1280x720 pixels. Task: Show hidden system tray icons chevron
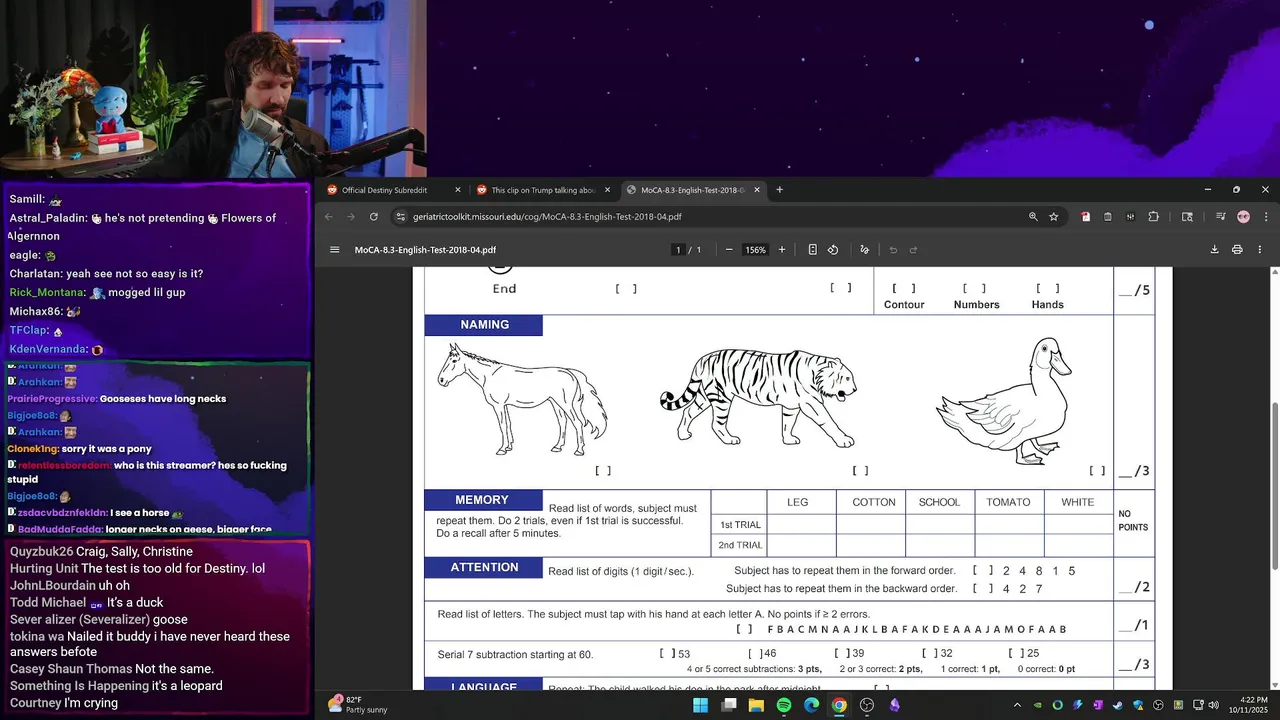point(1017,705)
